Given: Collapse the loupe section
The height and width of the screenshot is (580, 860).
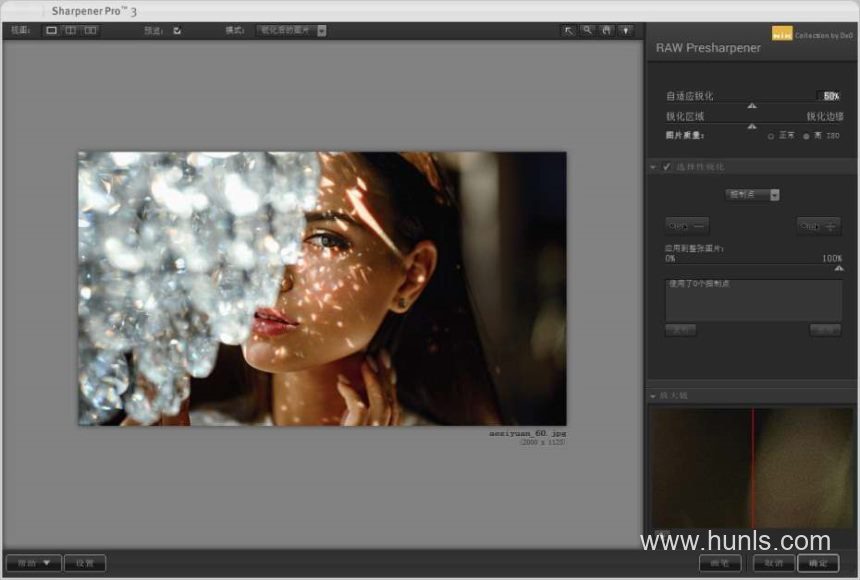Looking at the screenshot, I should tap(653, 396).
